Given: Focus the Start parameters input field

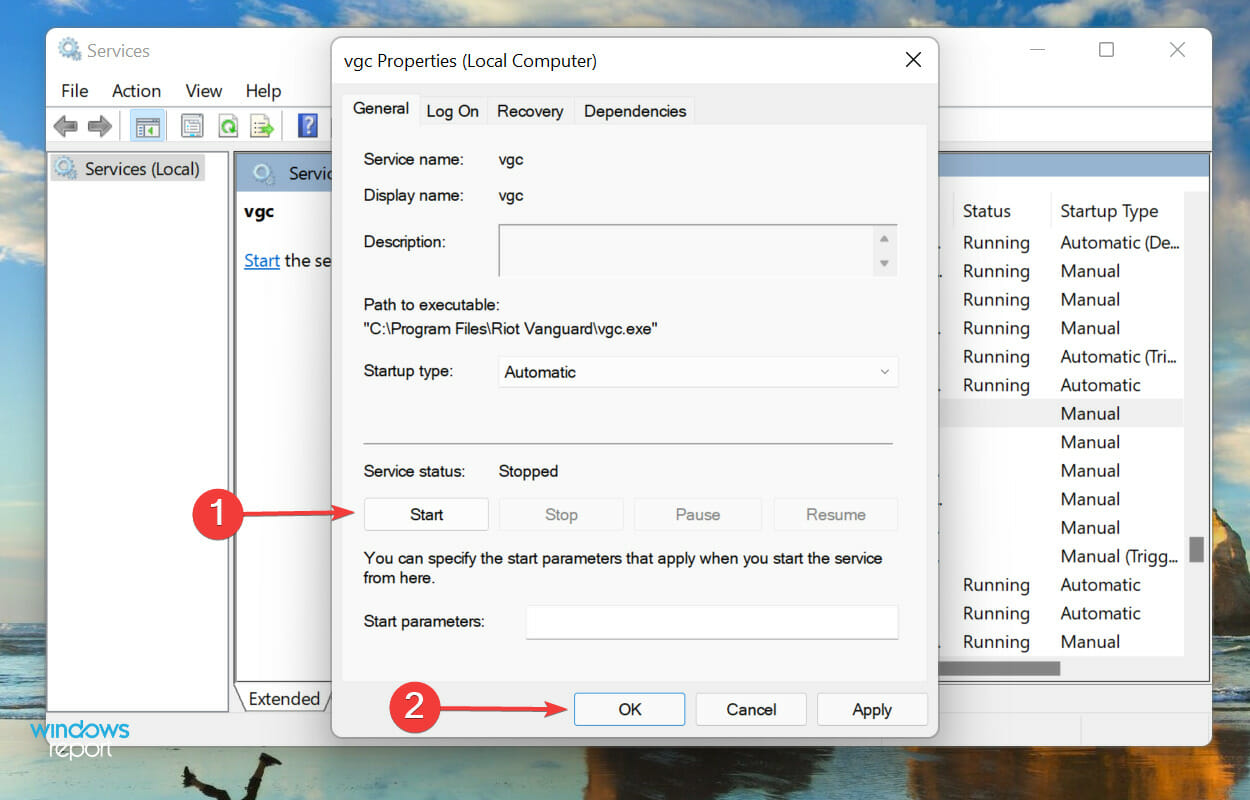Looking at the screenshot, I should point(712,622).
